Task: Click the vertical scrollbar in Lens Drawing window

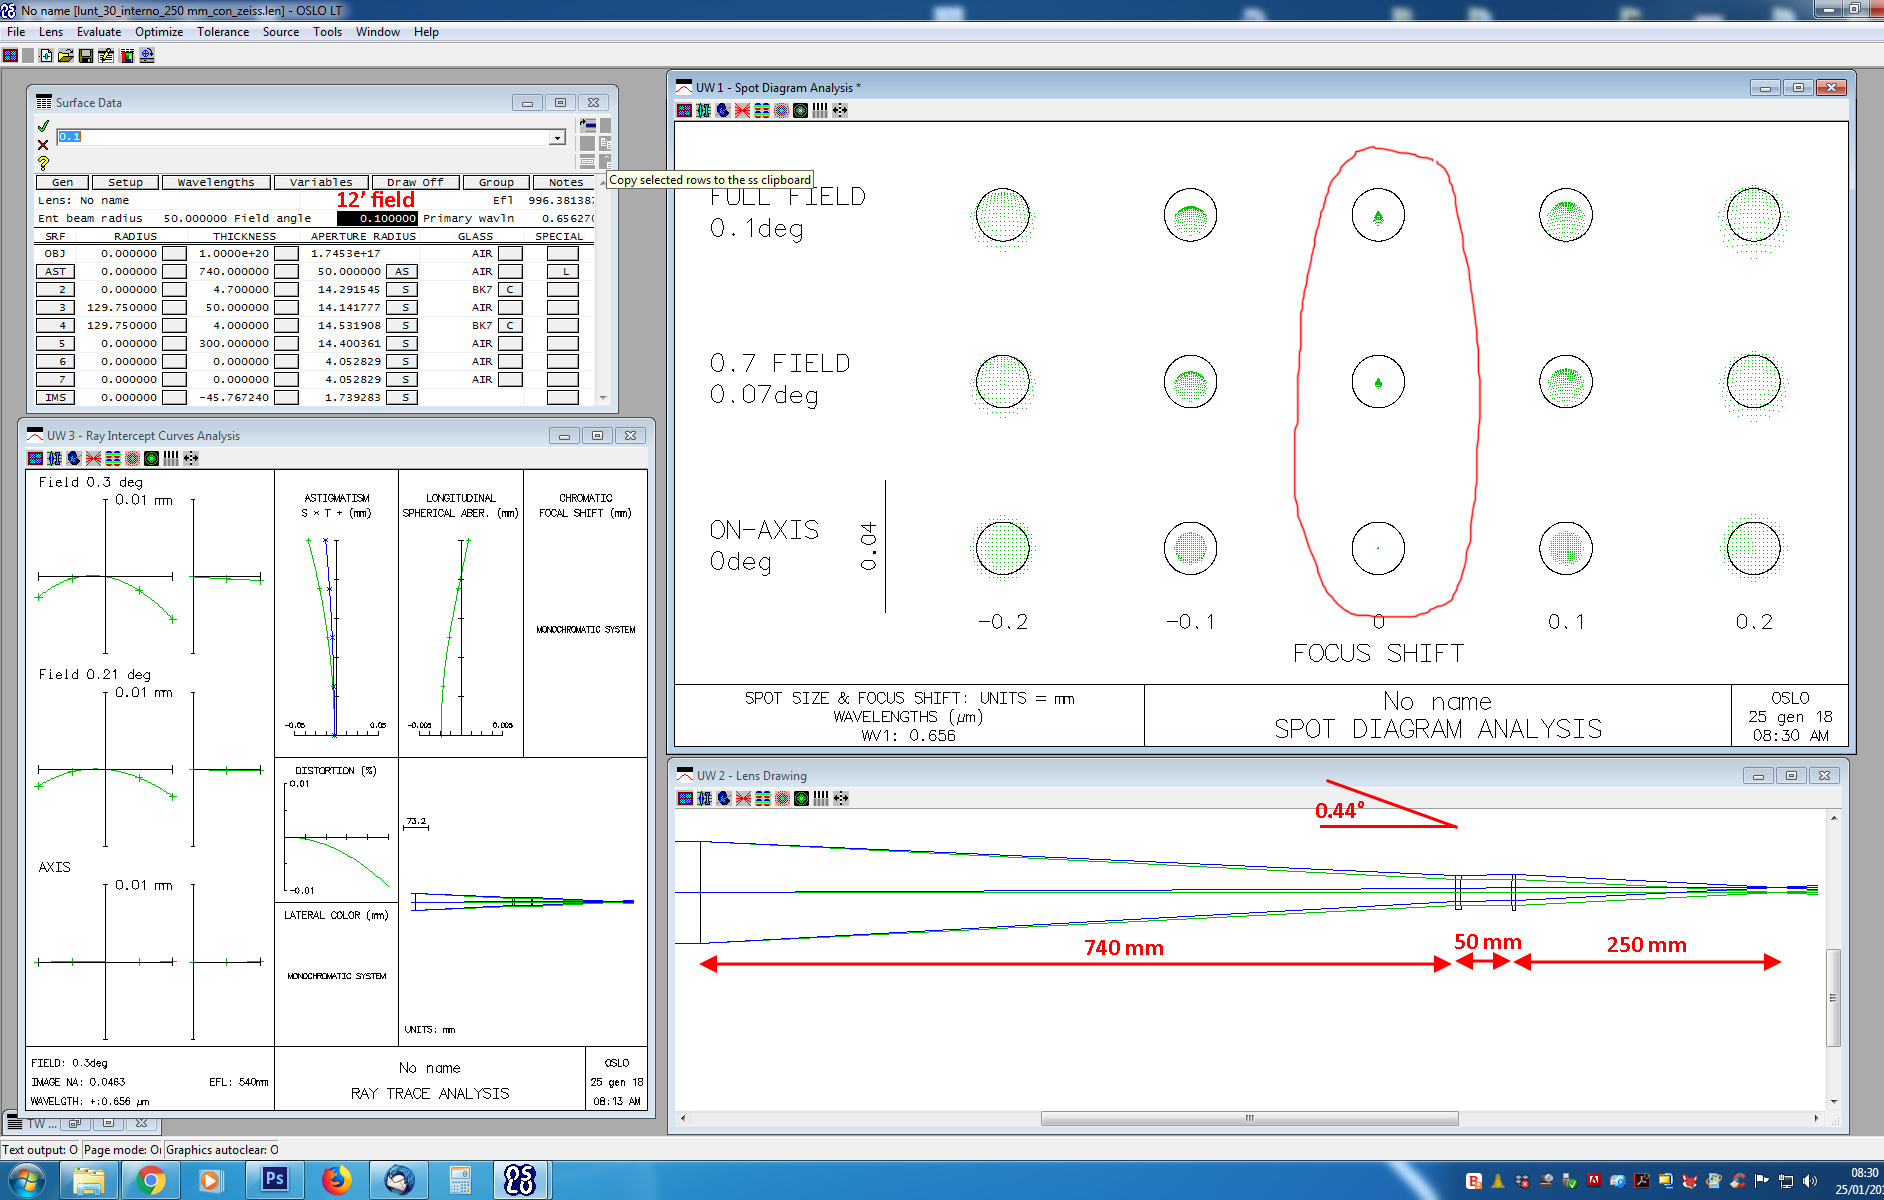Action: pyautogui.click(x=1833, y=996)
